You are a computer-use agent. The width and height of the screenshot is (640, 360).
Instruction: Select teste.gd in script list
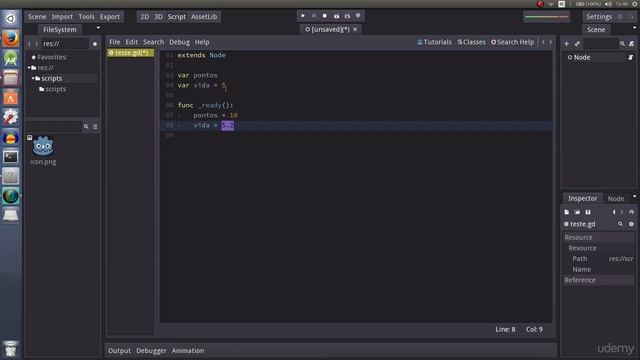131,53
